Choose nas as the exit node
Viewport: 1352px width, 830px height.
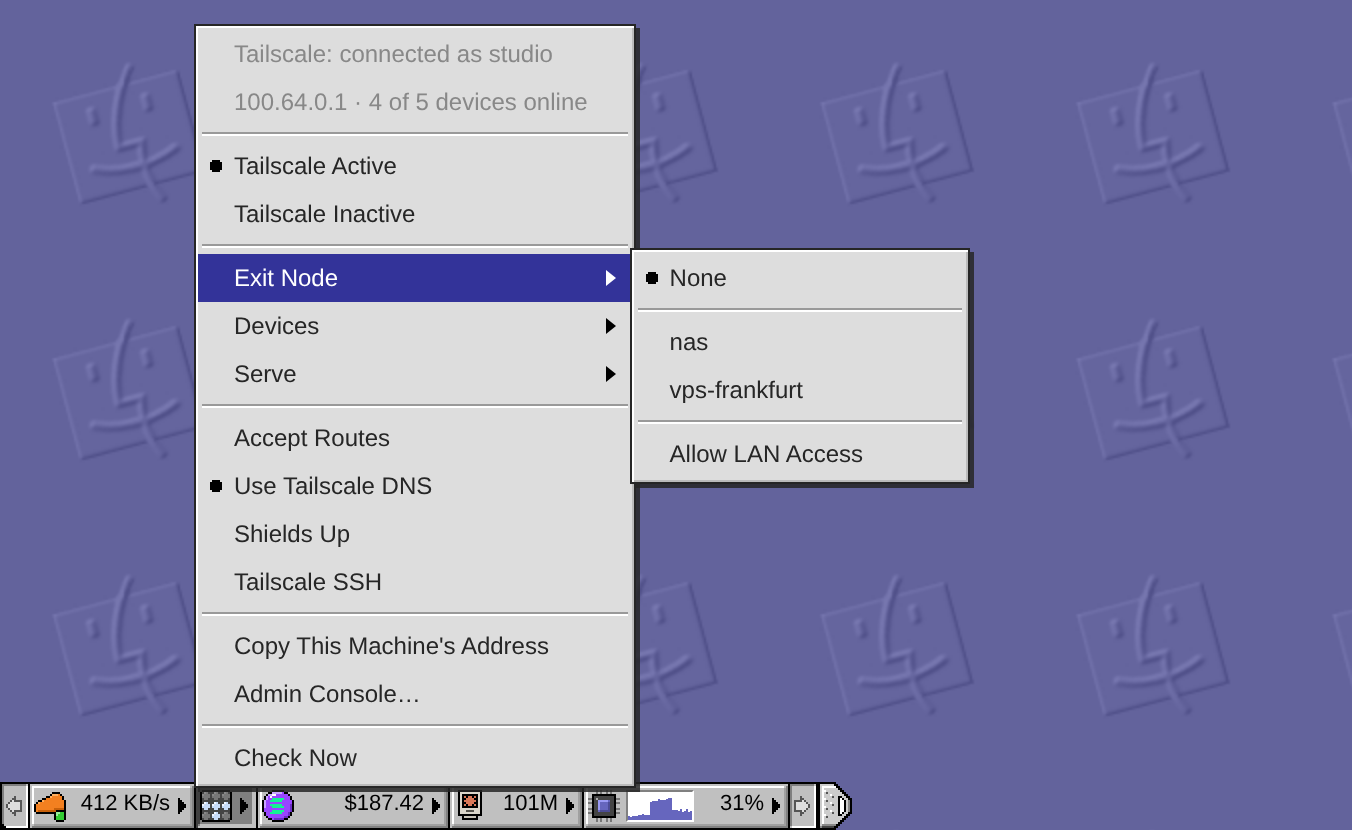click(x=800, y=342)
